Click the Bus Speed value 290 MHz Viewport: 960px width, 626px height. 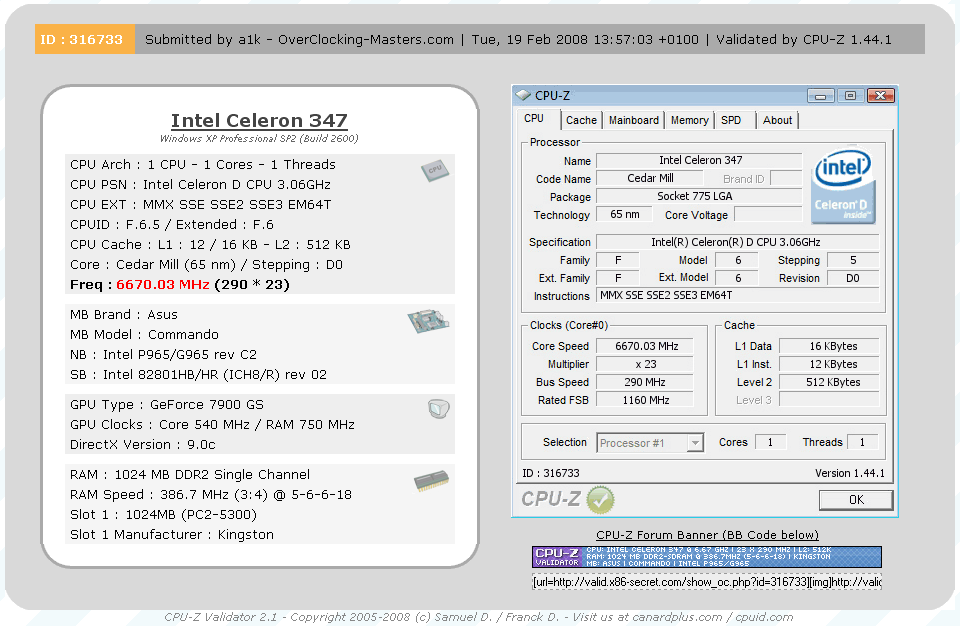[x=645, y=382]
